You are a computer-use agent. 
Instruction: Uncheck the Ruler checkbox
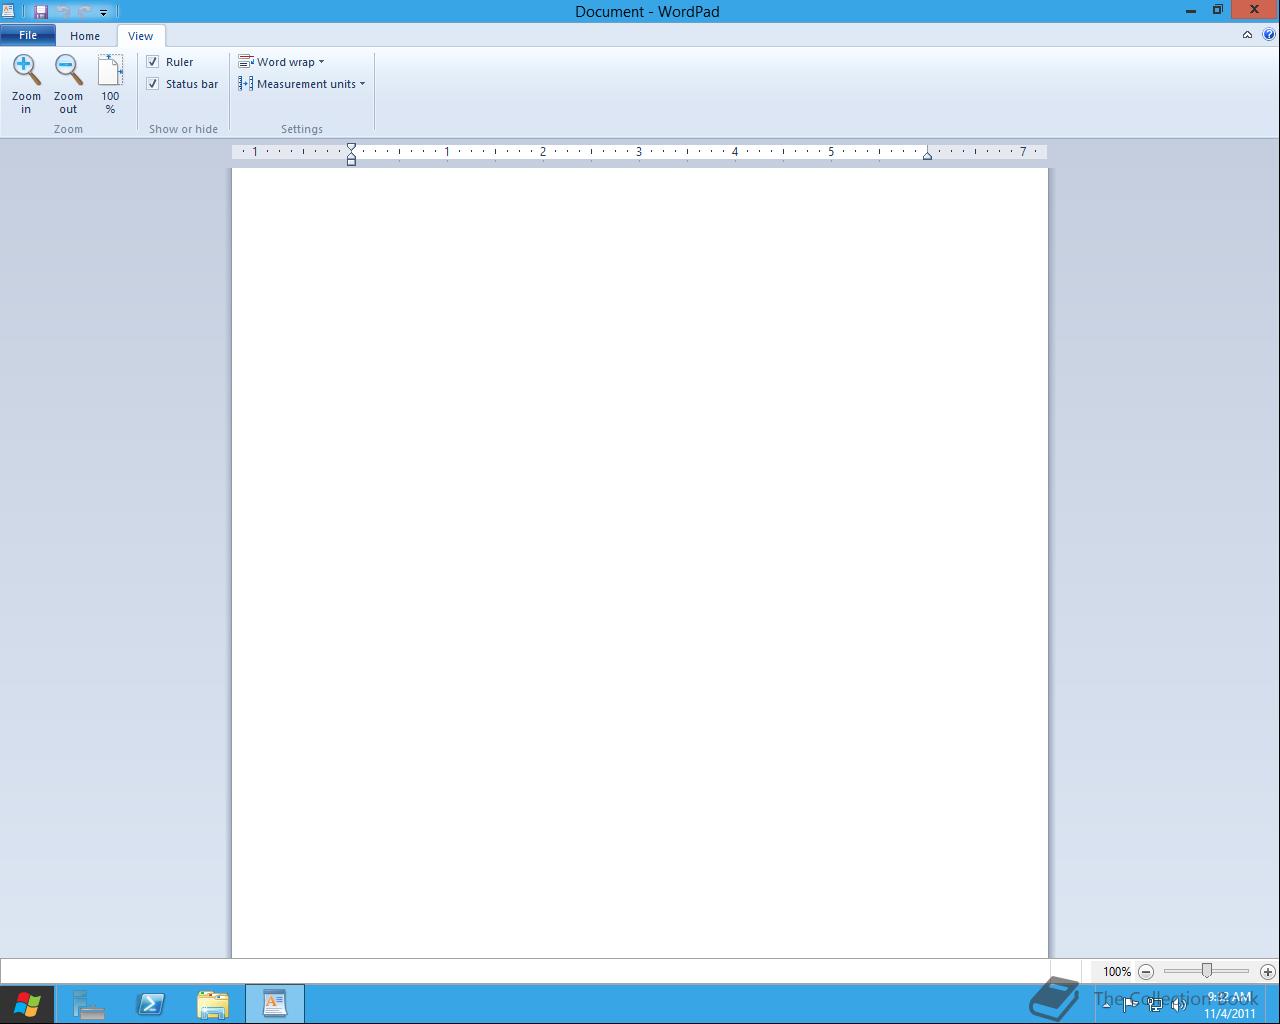pos(153,62)
